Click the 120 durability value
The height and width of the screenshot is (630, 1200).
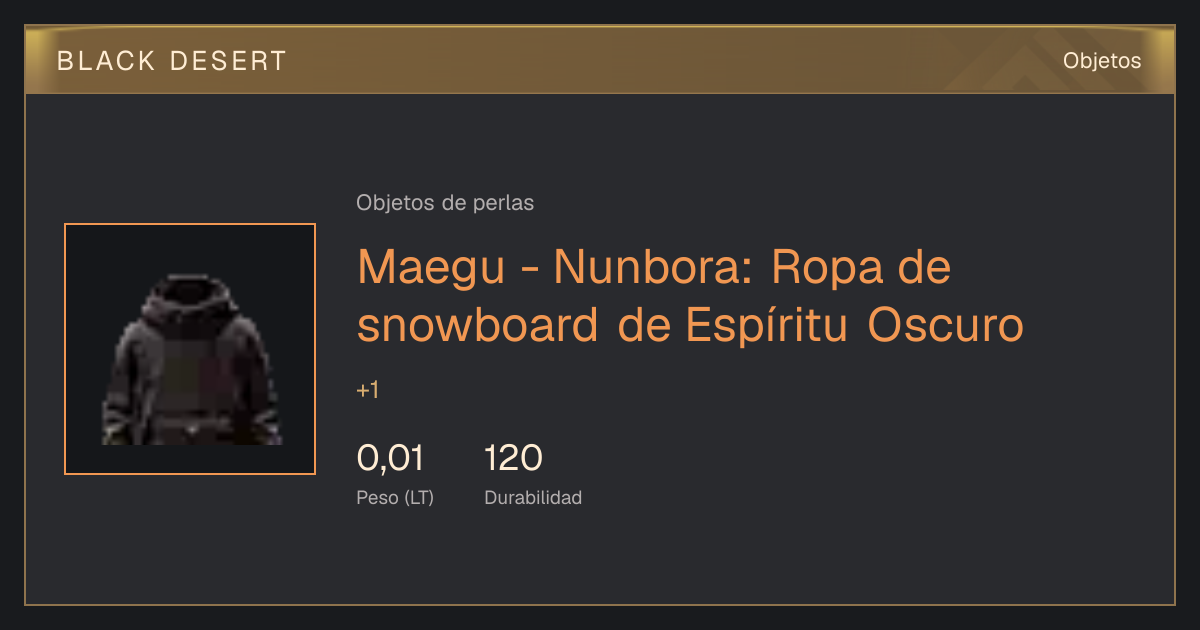[513, 459]
